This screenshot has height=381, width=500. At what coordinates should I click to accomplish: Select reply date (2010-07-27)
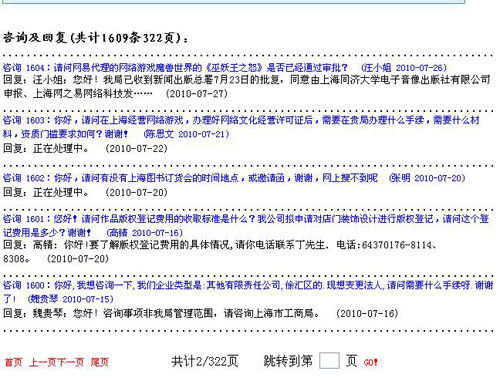point(197,94)
